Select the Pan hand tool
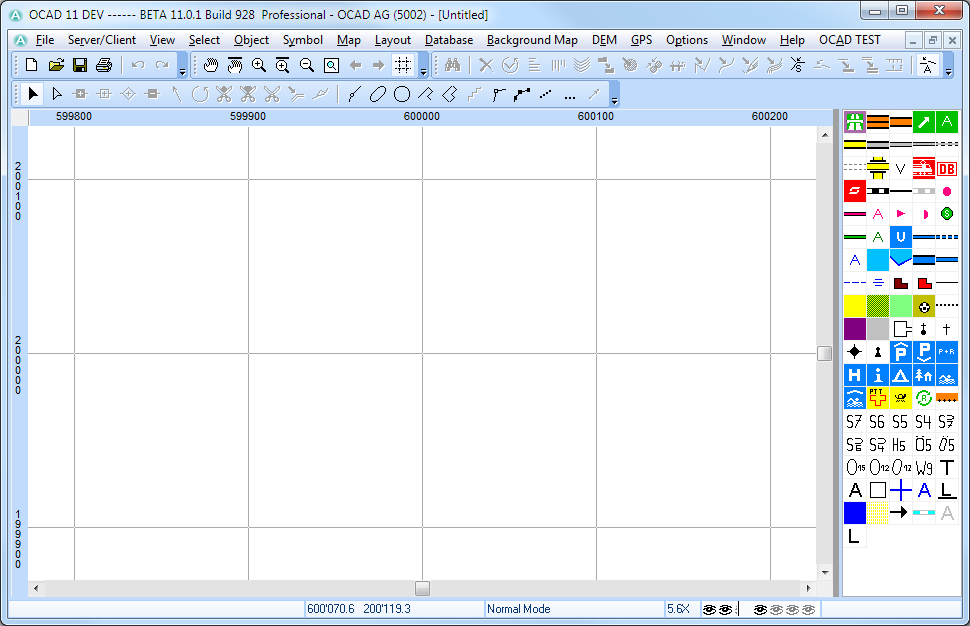 click(x=211, y=65)
